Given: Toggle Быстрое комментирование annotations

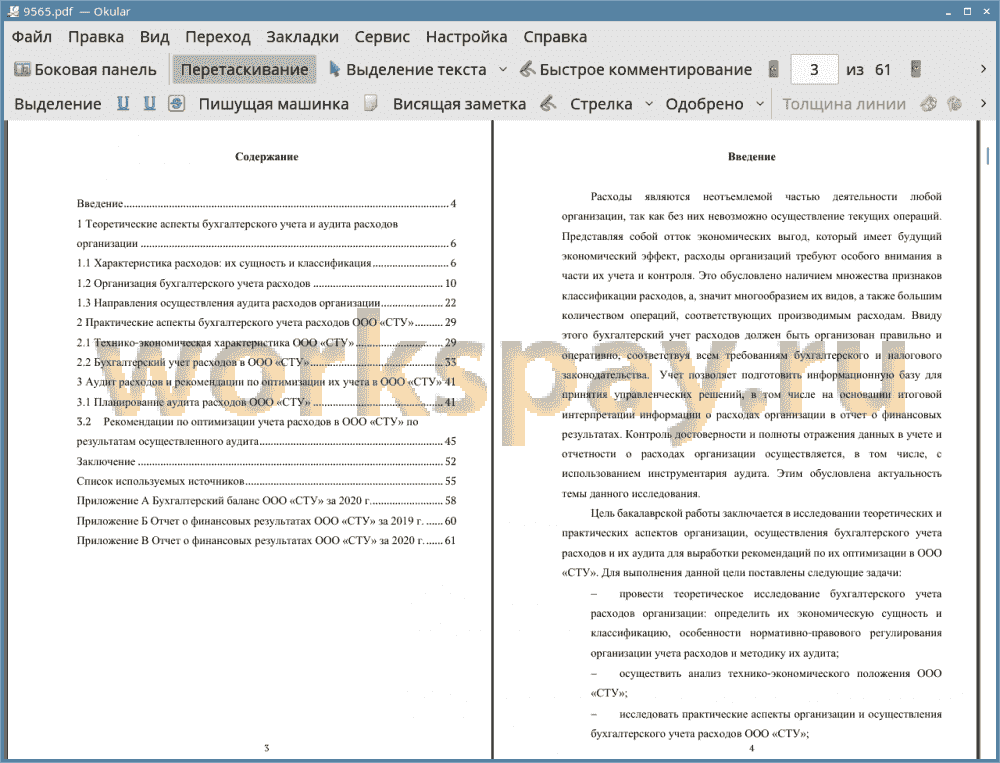Looking at the screenshot, I should pyautogui.click(x=636, y=70).
